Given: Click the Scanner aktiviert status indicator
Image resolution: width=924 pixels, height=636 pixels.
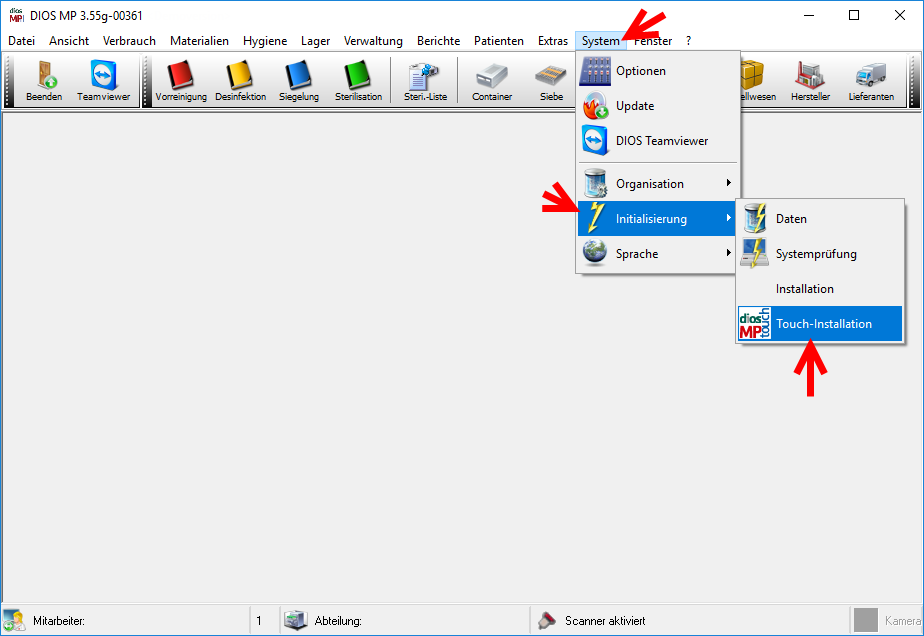Looking at the screenshot, I should pos(604,620).
